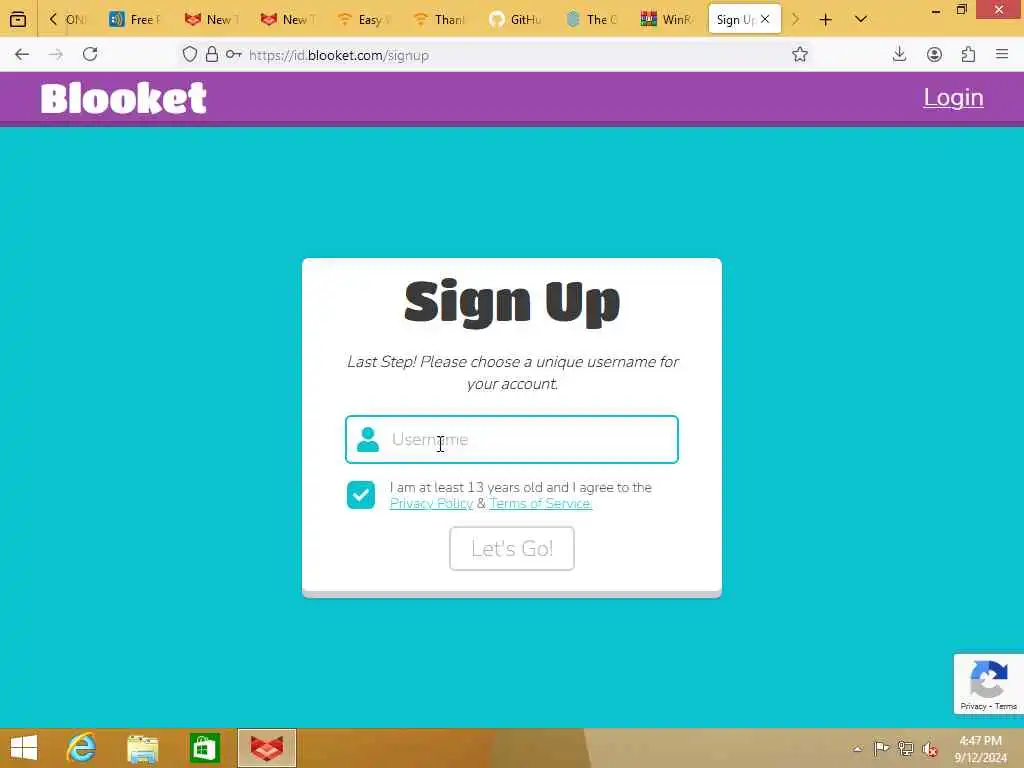This screenshot has height=768, width=1024.
Task: Open the Login link
Action: pyautogui.click(x=953, y=97)
